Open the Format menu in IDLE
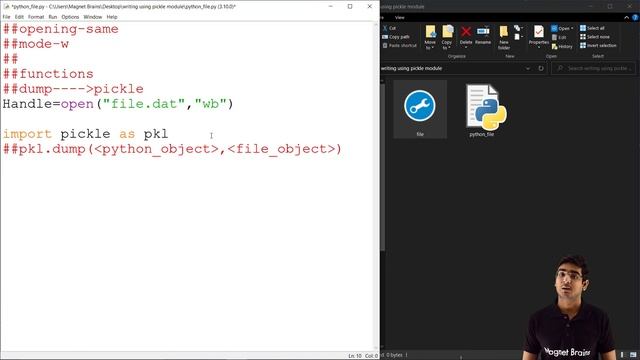Image resolution: width=640 pixels, height=360 pixels. [x=36, y=17]
